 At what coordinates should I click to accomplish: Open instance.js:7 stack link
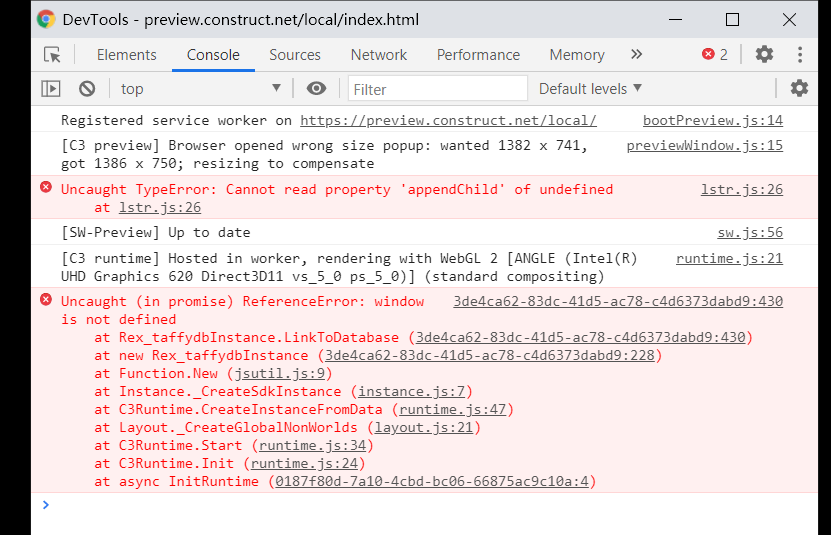(x=411, y=391)
